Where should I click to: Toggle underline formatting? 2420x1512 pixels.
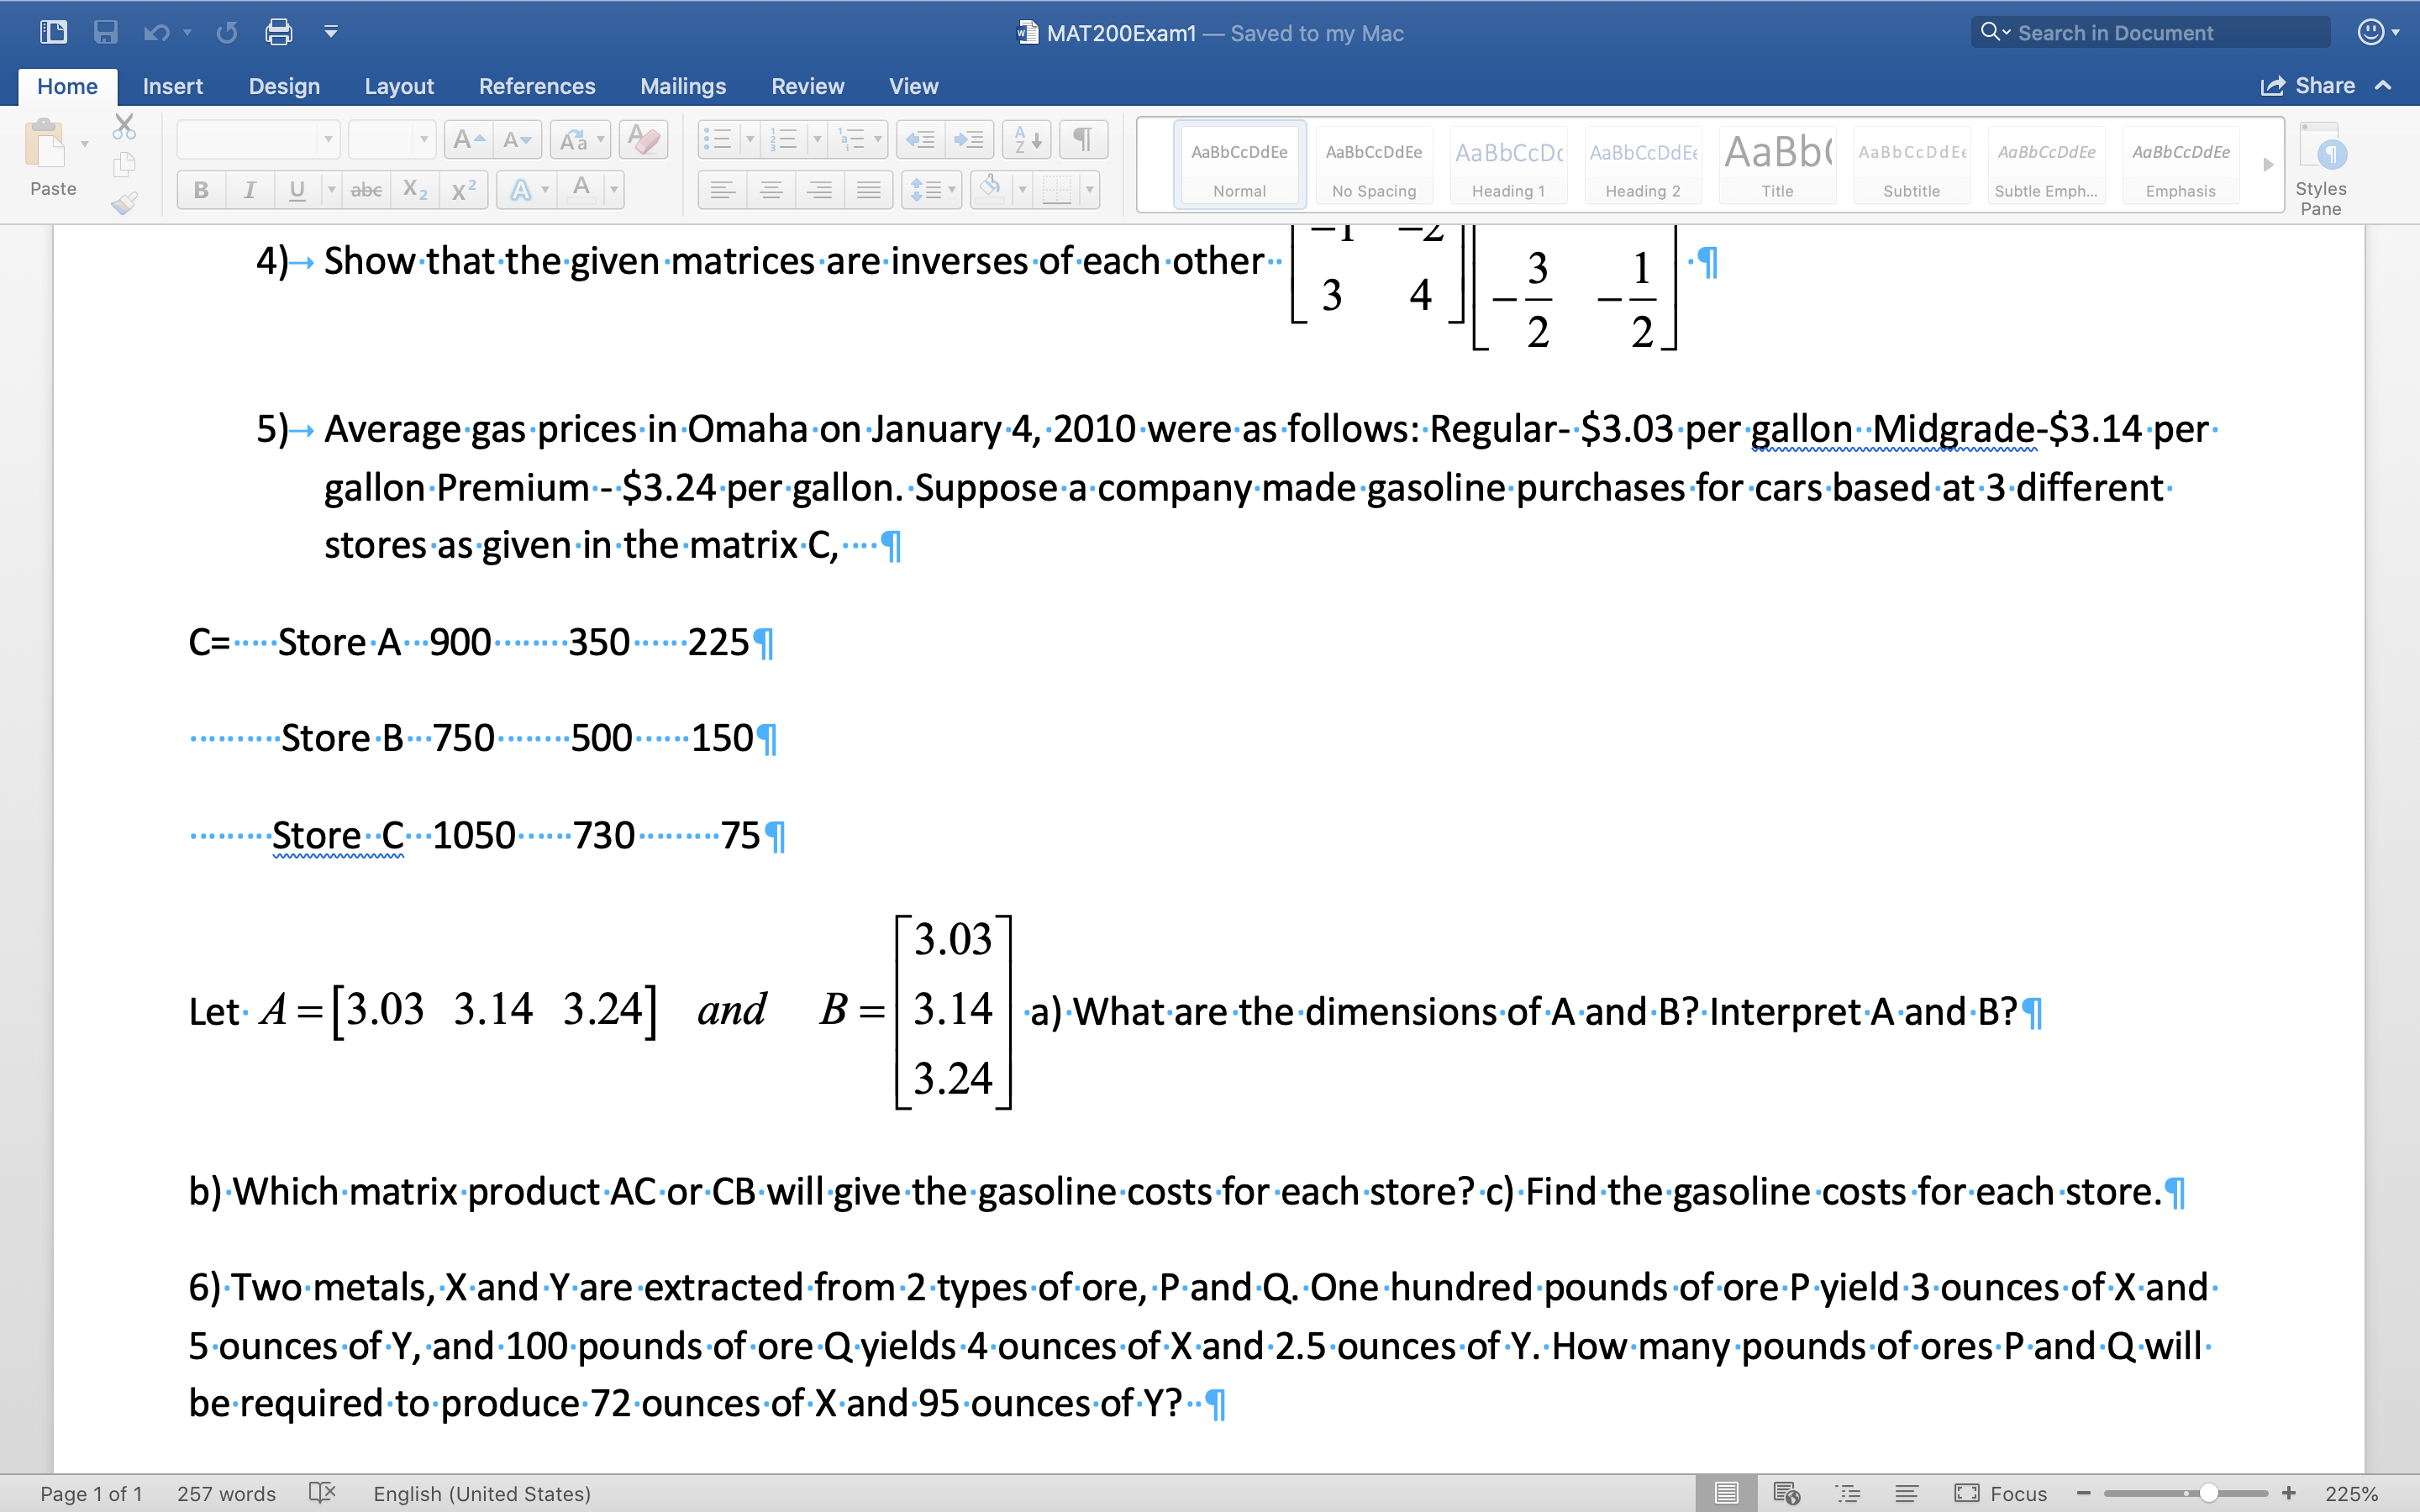(297, 190)
